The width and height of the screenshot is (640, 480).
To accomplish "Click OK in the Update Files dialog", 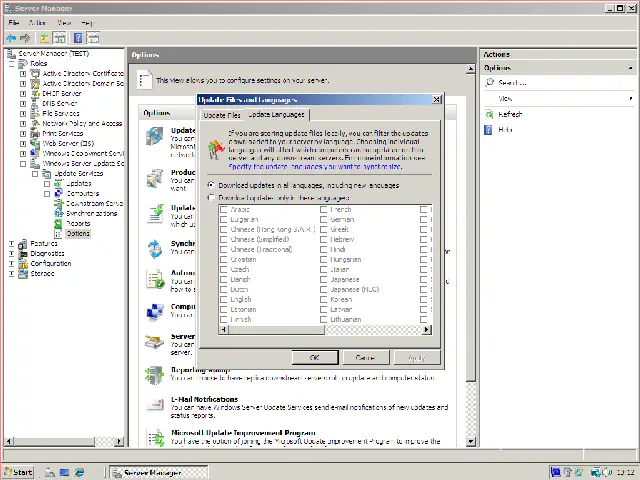I will (315, 358).
